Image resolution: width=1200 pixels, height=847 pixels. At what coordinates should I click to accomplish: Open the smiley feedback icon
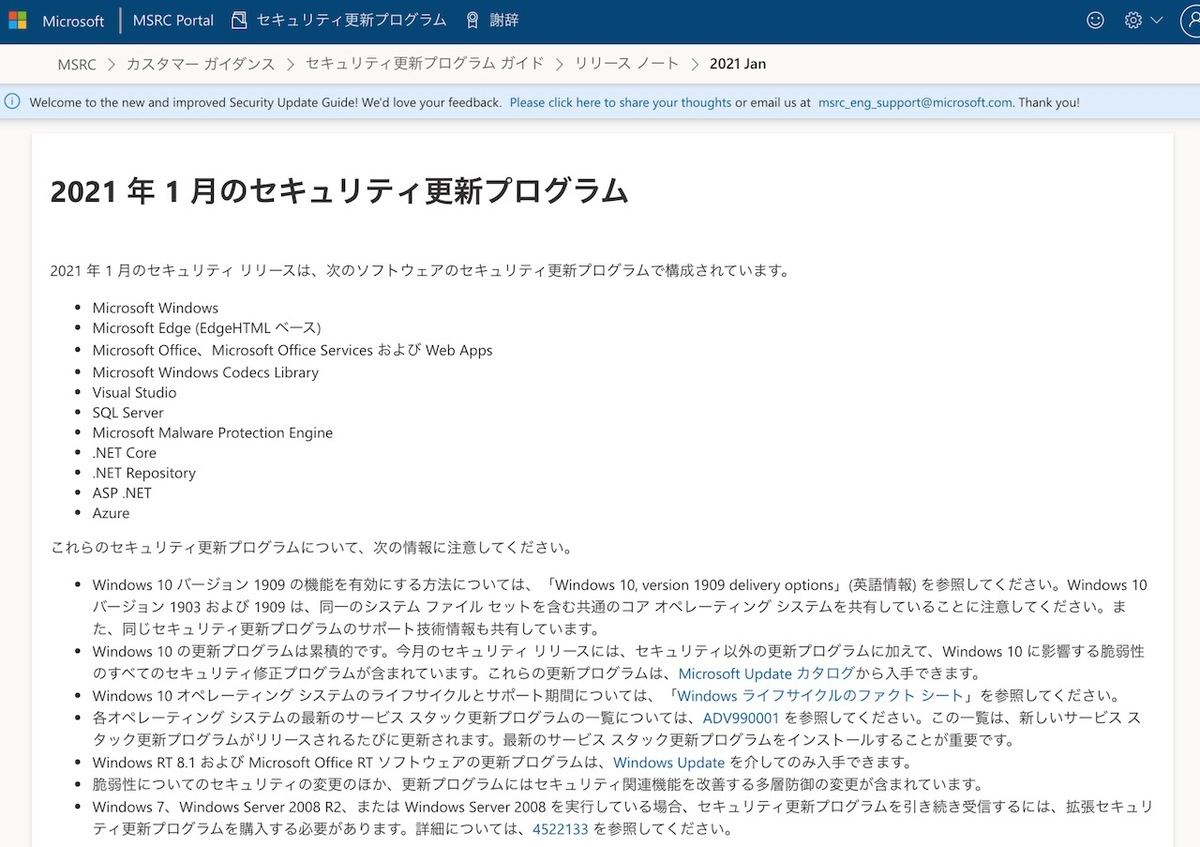(x=1096, y=20)
